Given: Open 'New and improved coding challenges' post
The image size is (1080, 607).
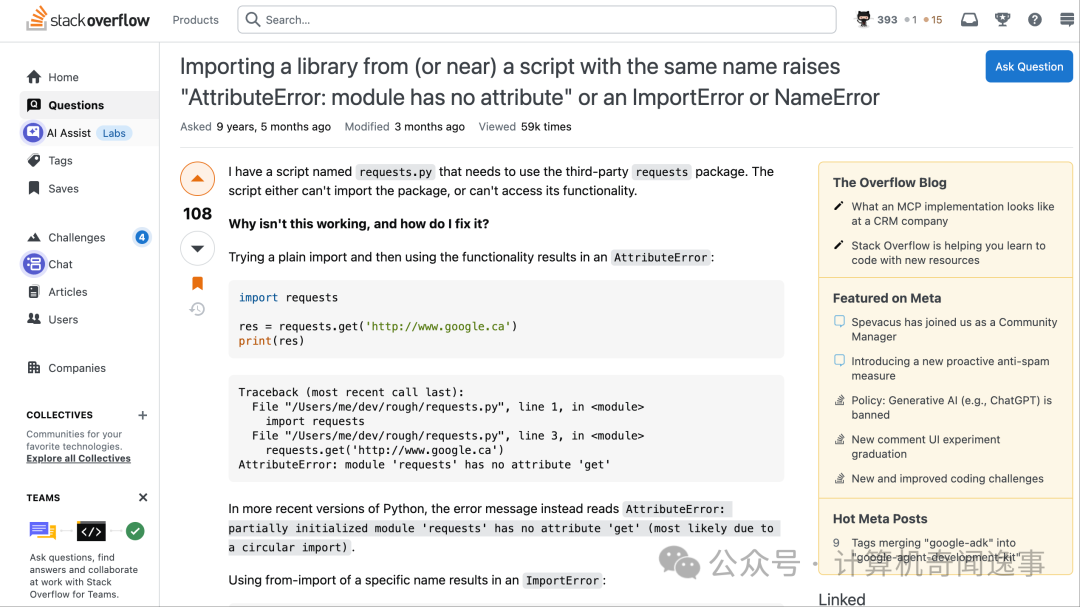Looking at the screenshot, I should pos(947,478).
